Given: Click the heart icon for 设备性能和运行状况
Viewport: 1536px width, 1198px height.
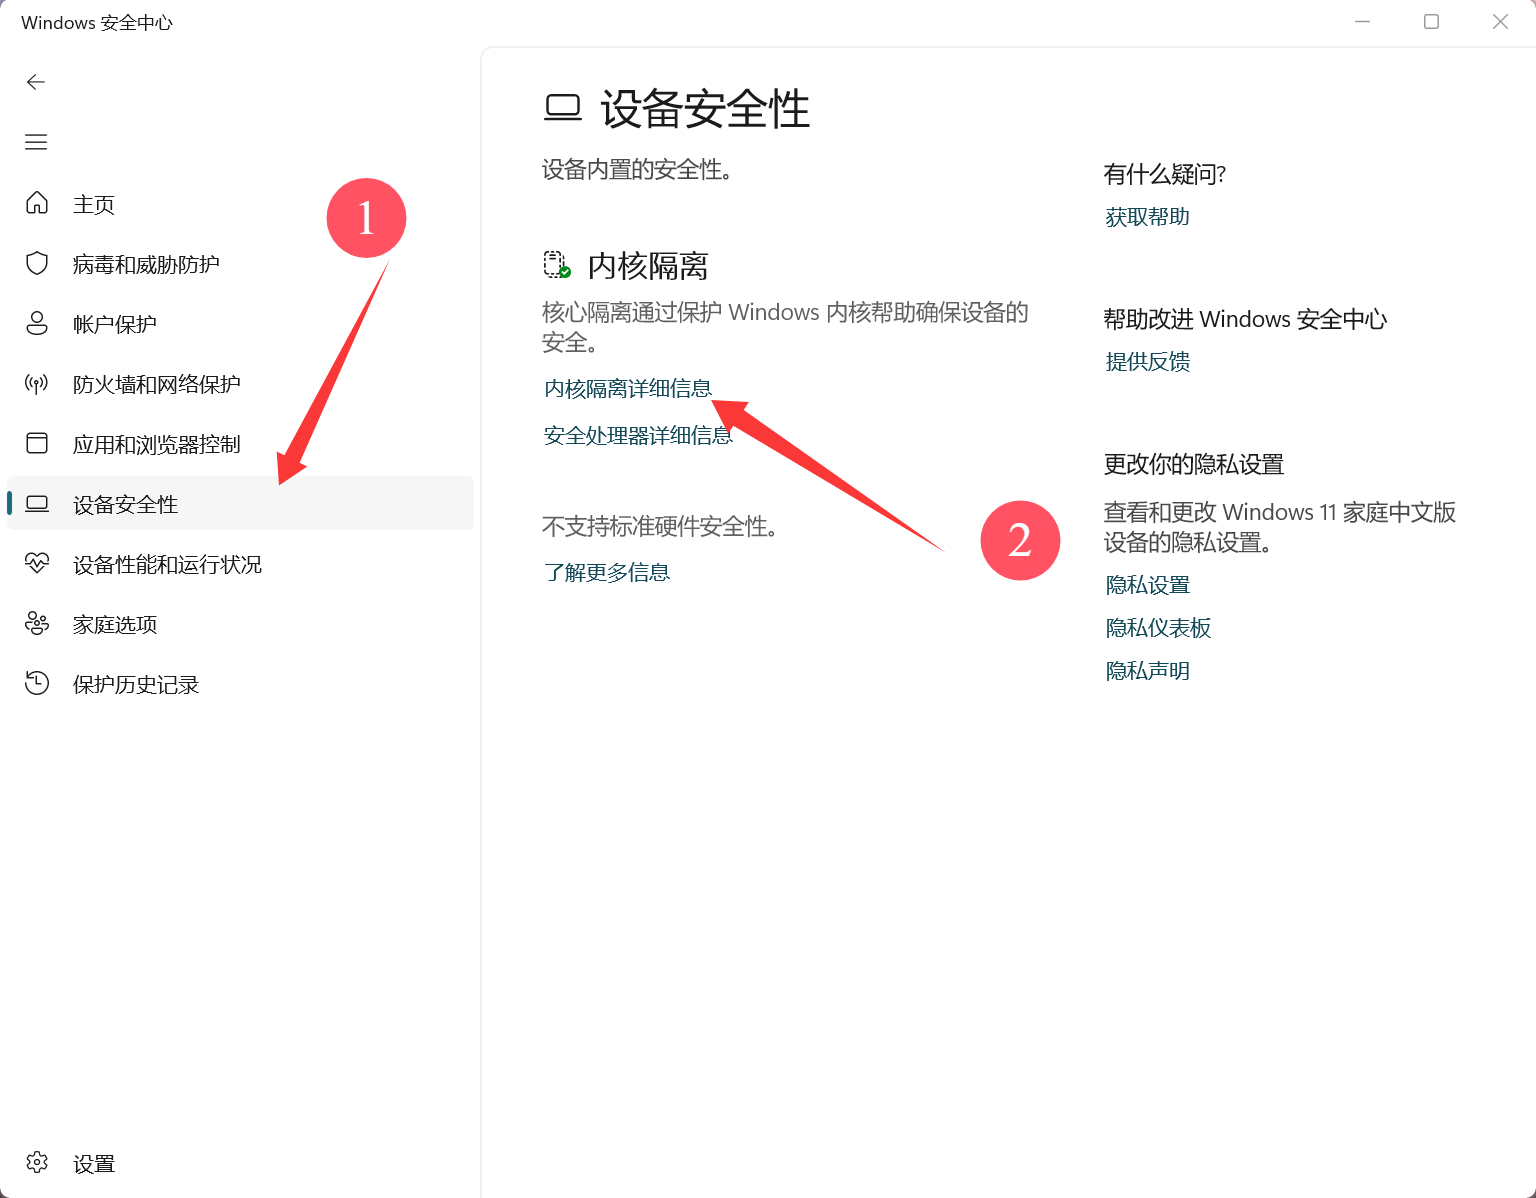Looking at the screenshot, I should coord(37,564).
